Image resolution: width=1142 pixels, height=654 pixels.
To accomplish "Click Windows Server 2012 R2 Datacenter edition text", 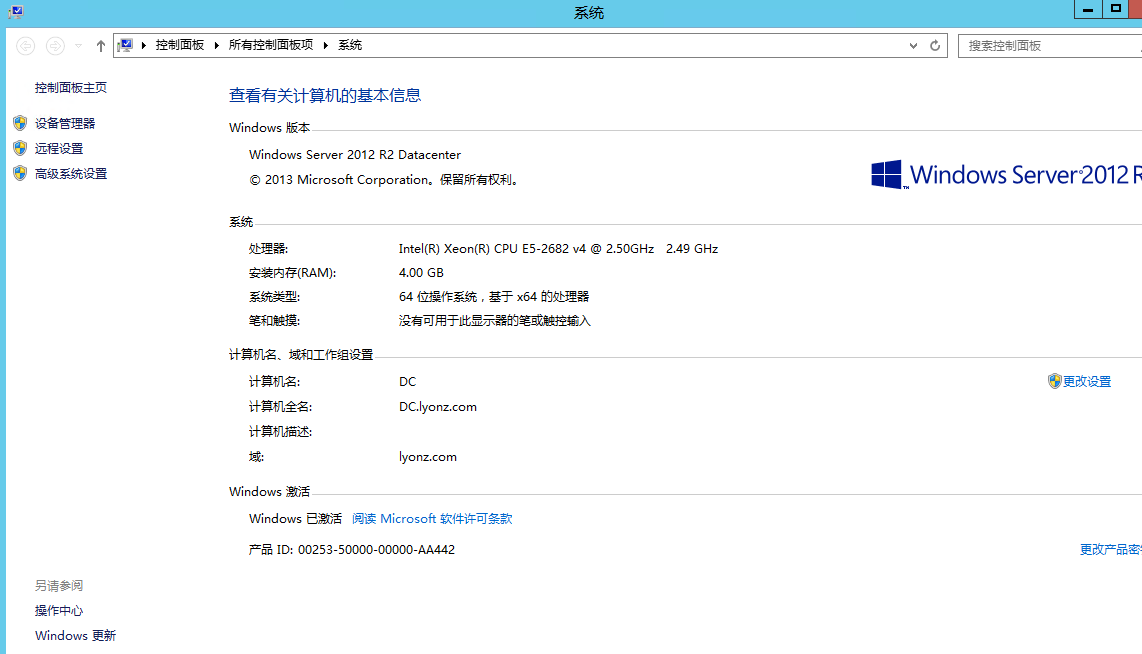I will click(x=355, y=154).
